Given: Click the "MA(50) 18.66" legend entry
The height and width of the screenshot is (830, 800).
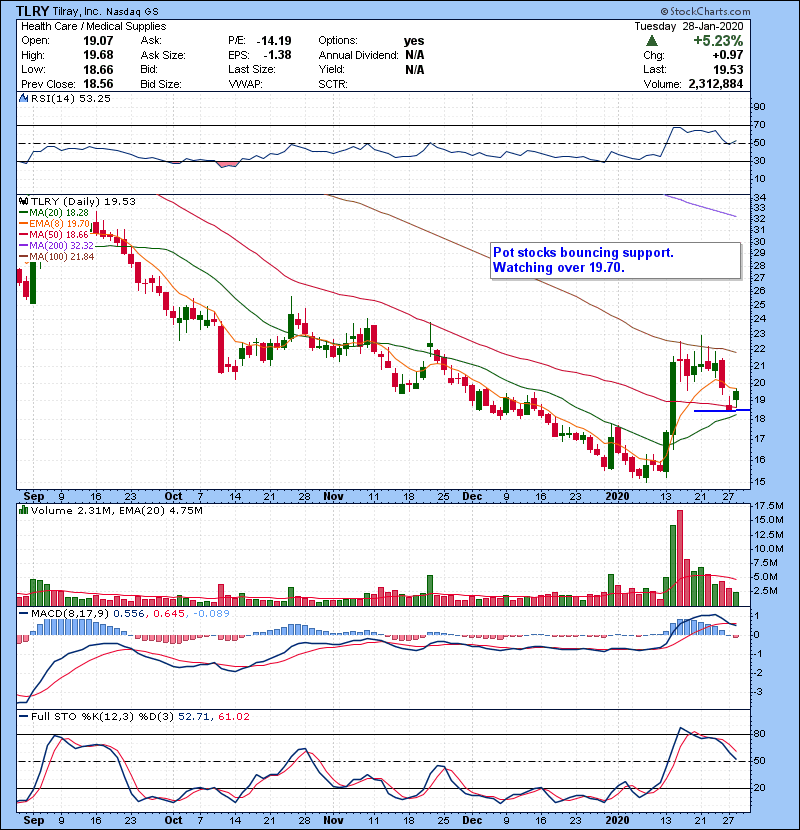Looking at the screenshot, I should (59, 234).
